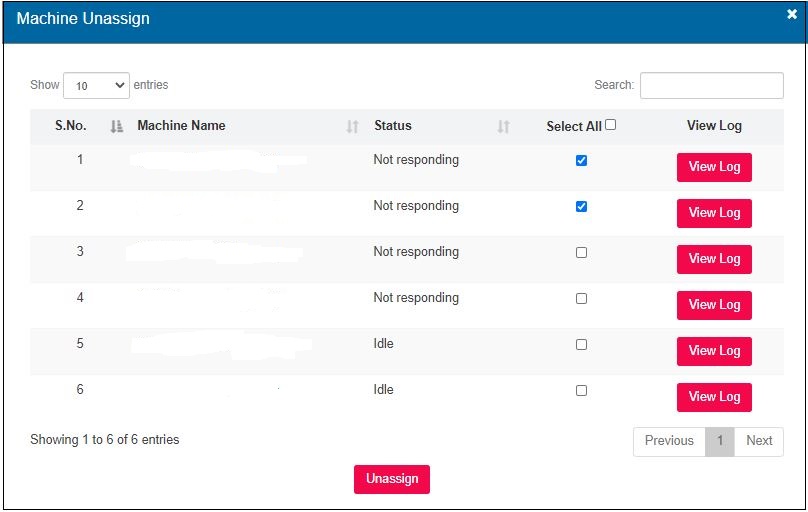Go to the Previous page
The height and width of the screenshot is (512, 808).
pos(669,441)
